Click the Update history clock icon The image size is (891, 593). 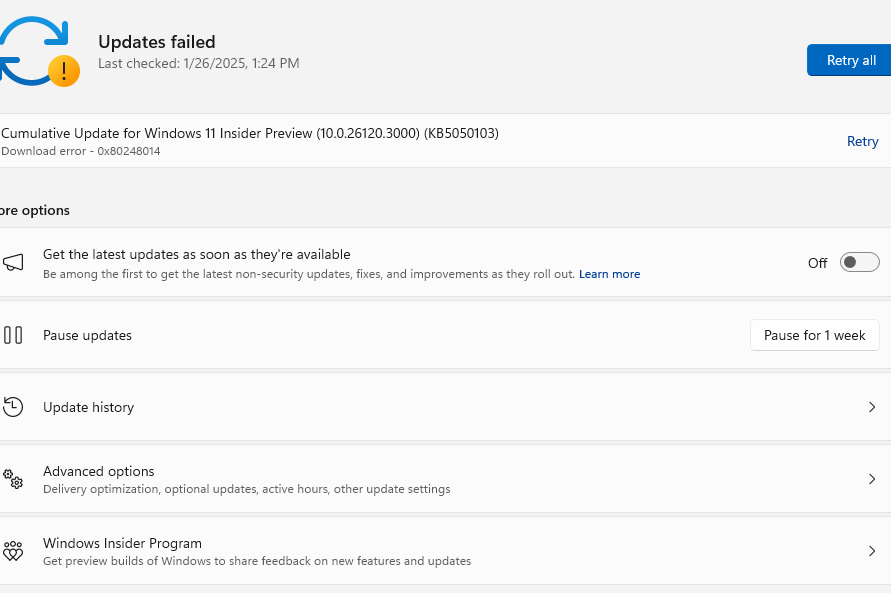tap(13, 407)
